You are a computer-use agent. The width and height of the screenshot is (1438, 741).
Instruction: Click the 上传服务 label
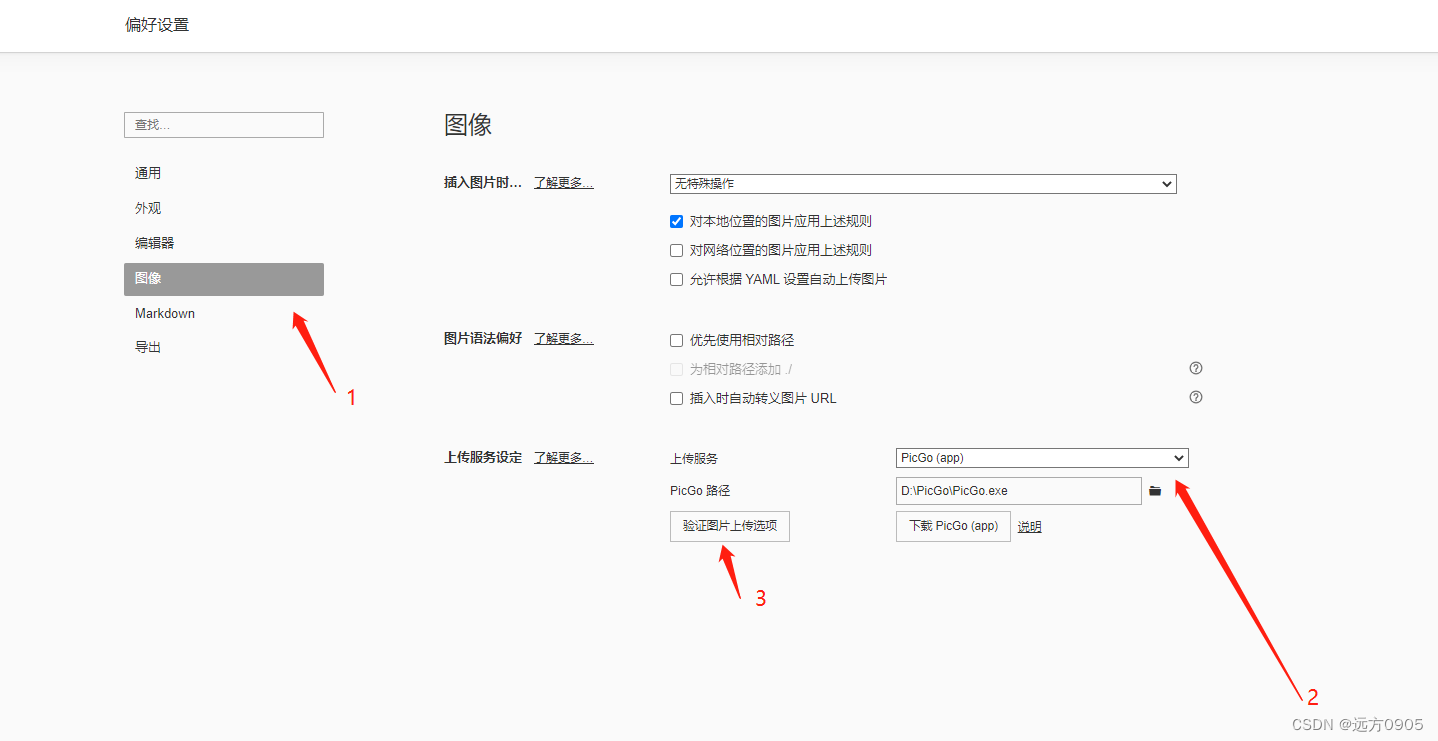click(694, 458)
